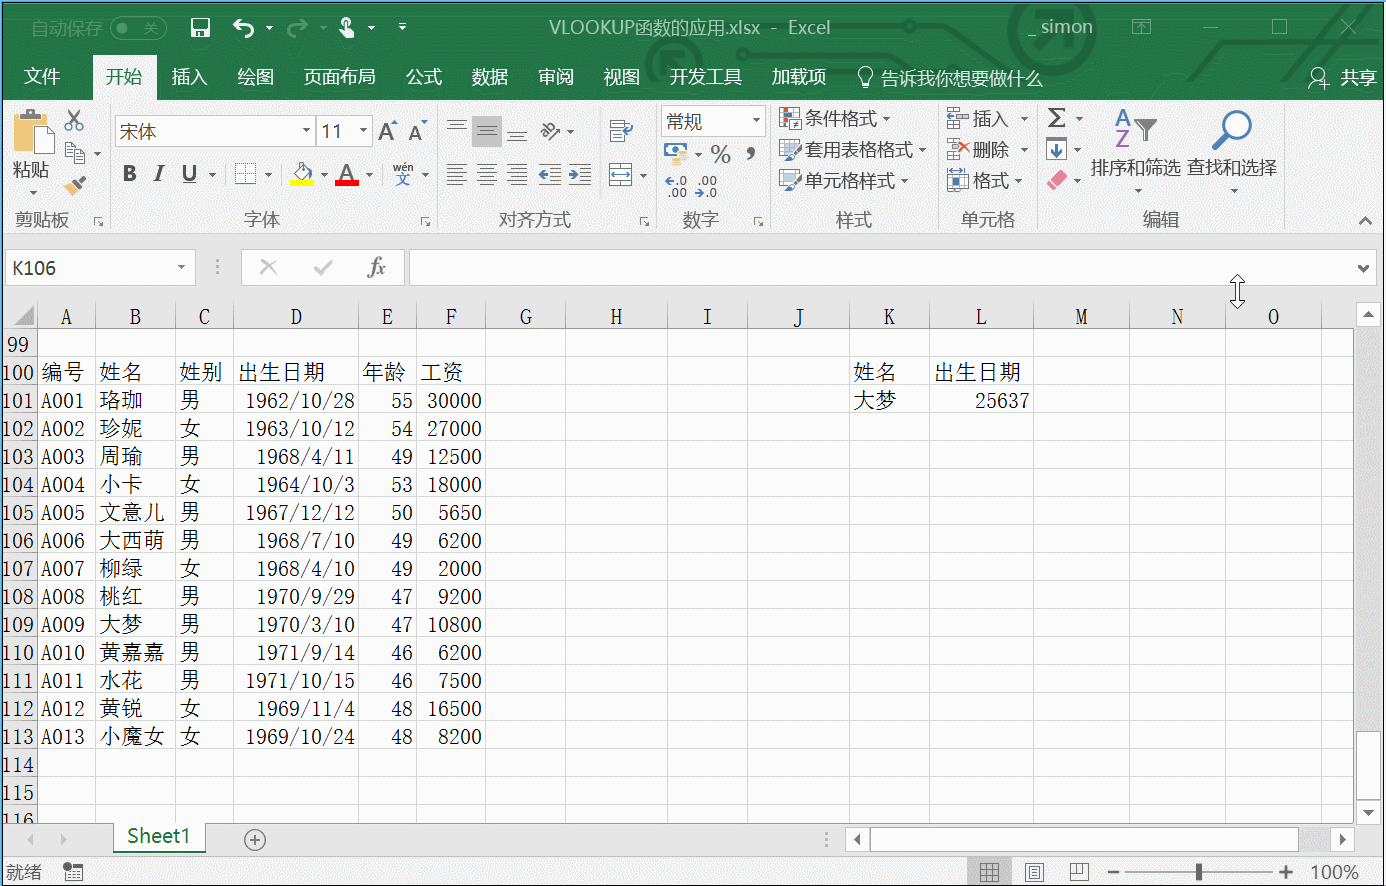Viewport: 1386px width, 886px height.
Task: Collapse the ribbon with the chevron arrow
Action: [1366, 220]
